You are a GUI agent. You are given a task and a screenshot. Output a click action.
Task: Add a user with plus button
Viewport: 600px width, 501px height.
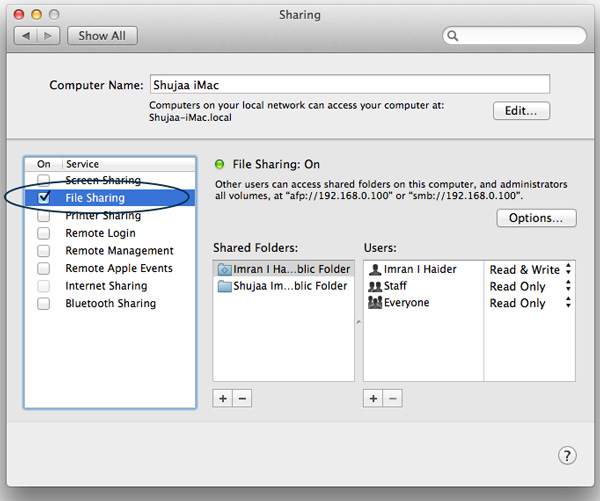tap(373, 398)
